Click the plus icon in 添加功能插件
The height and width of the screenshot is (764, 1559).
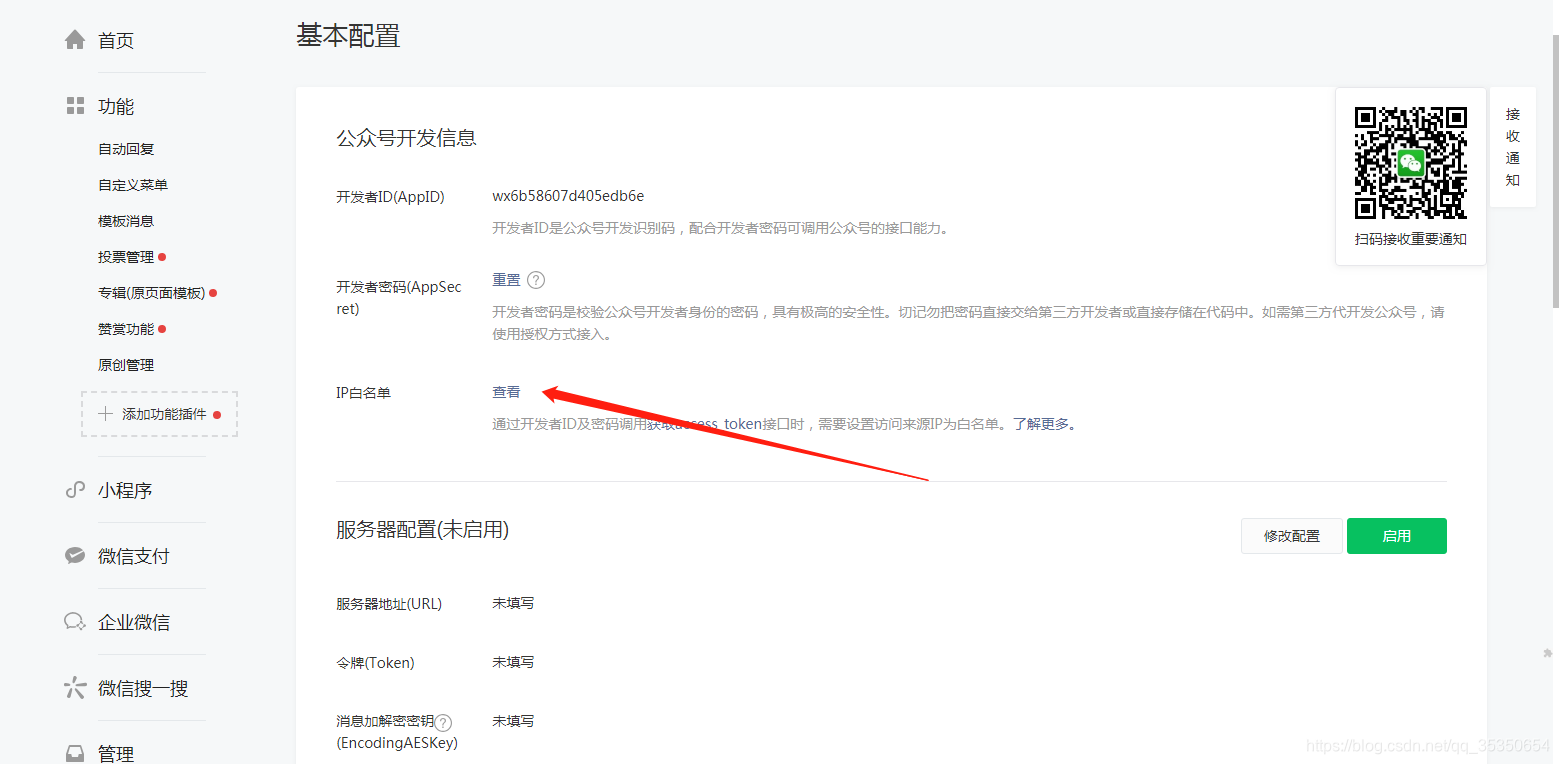(x=105, y=414)
